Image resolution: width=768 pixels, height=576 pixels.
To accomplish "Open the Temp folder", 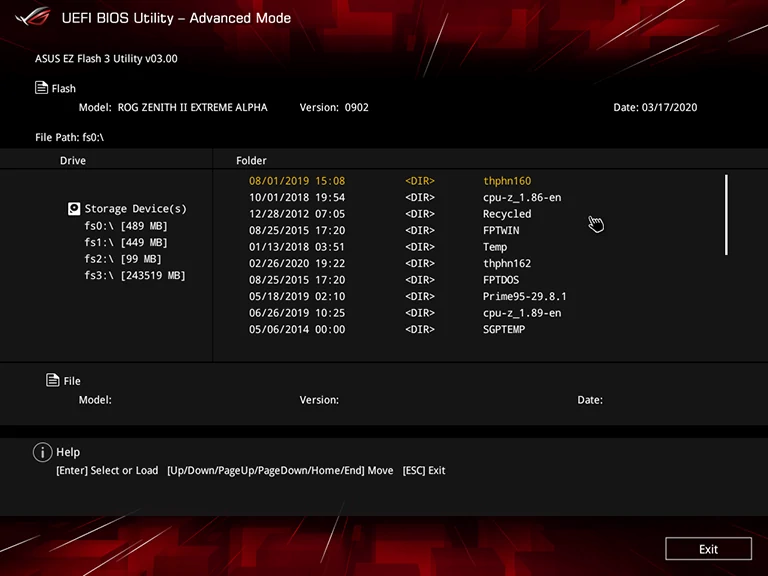I will coord(494,247).
